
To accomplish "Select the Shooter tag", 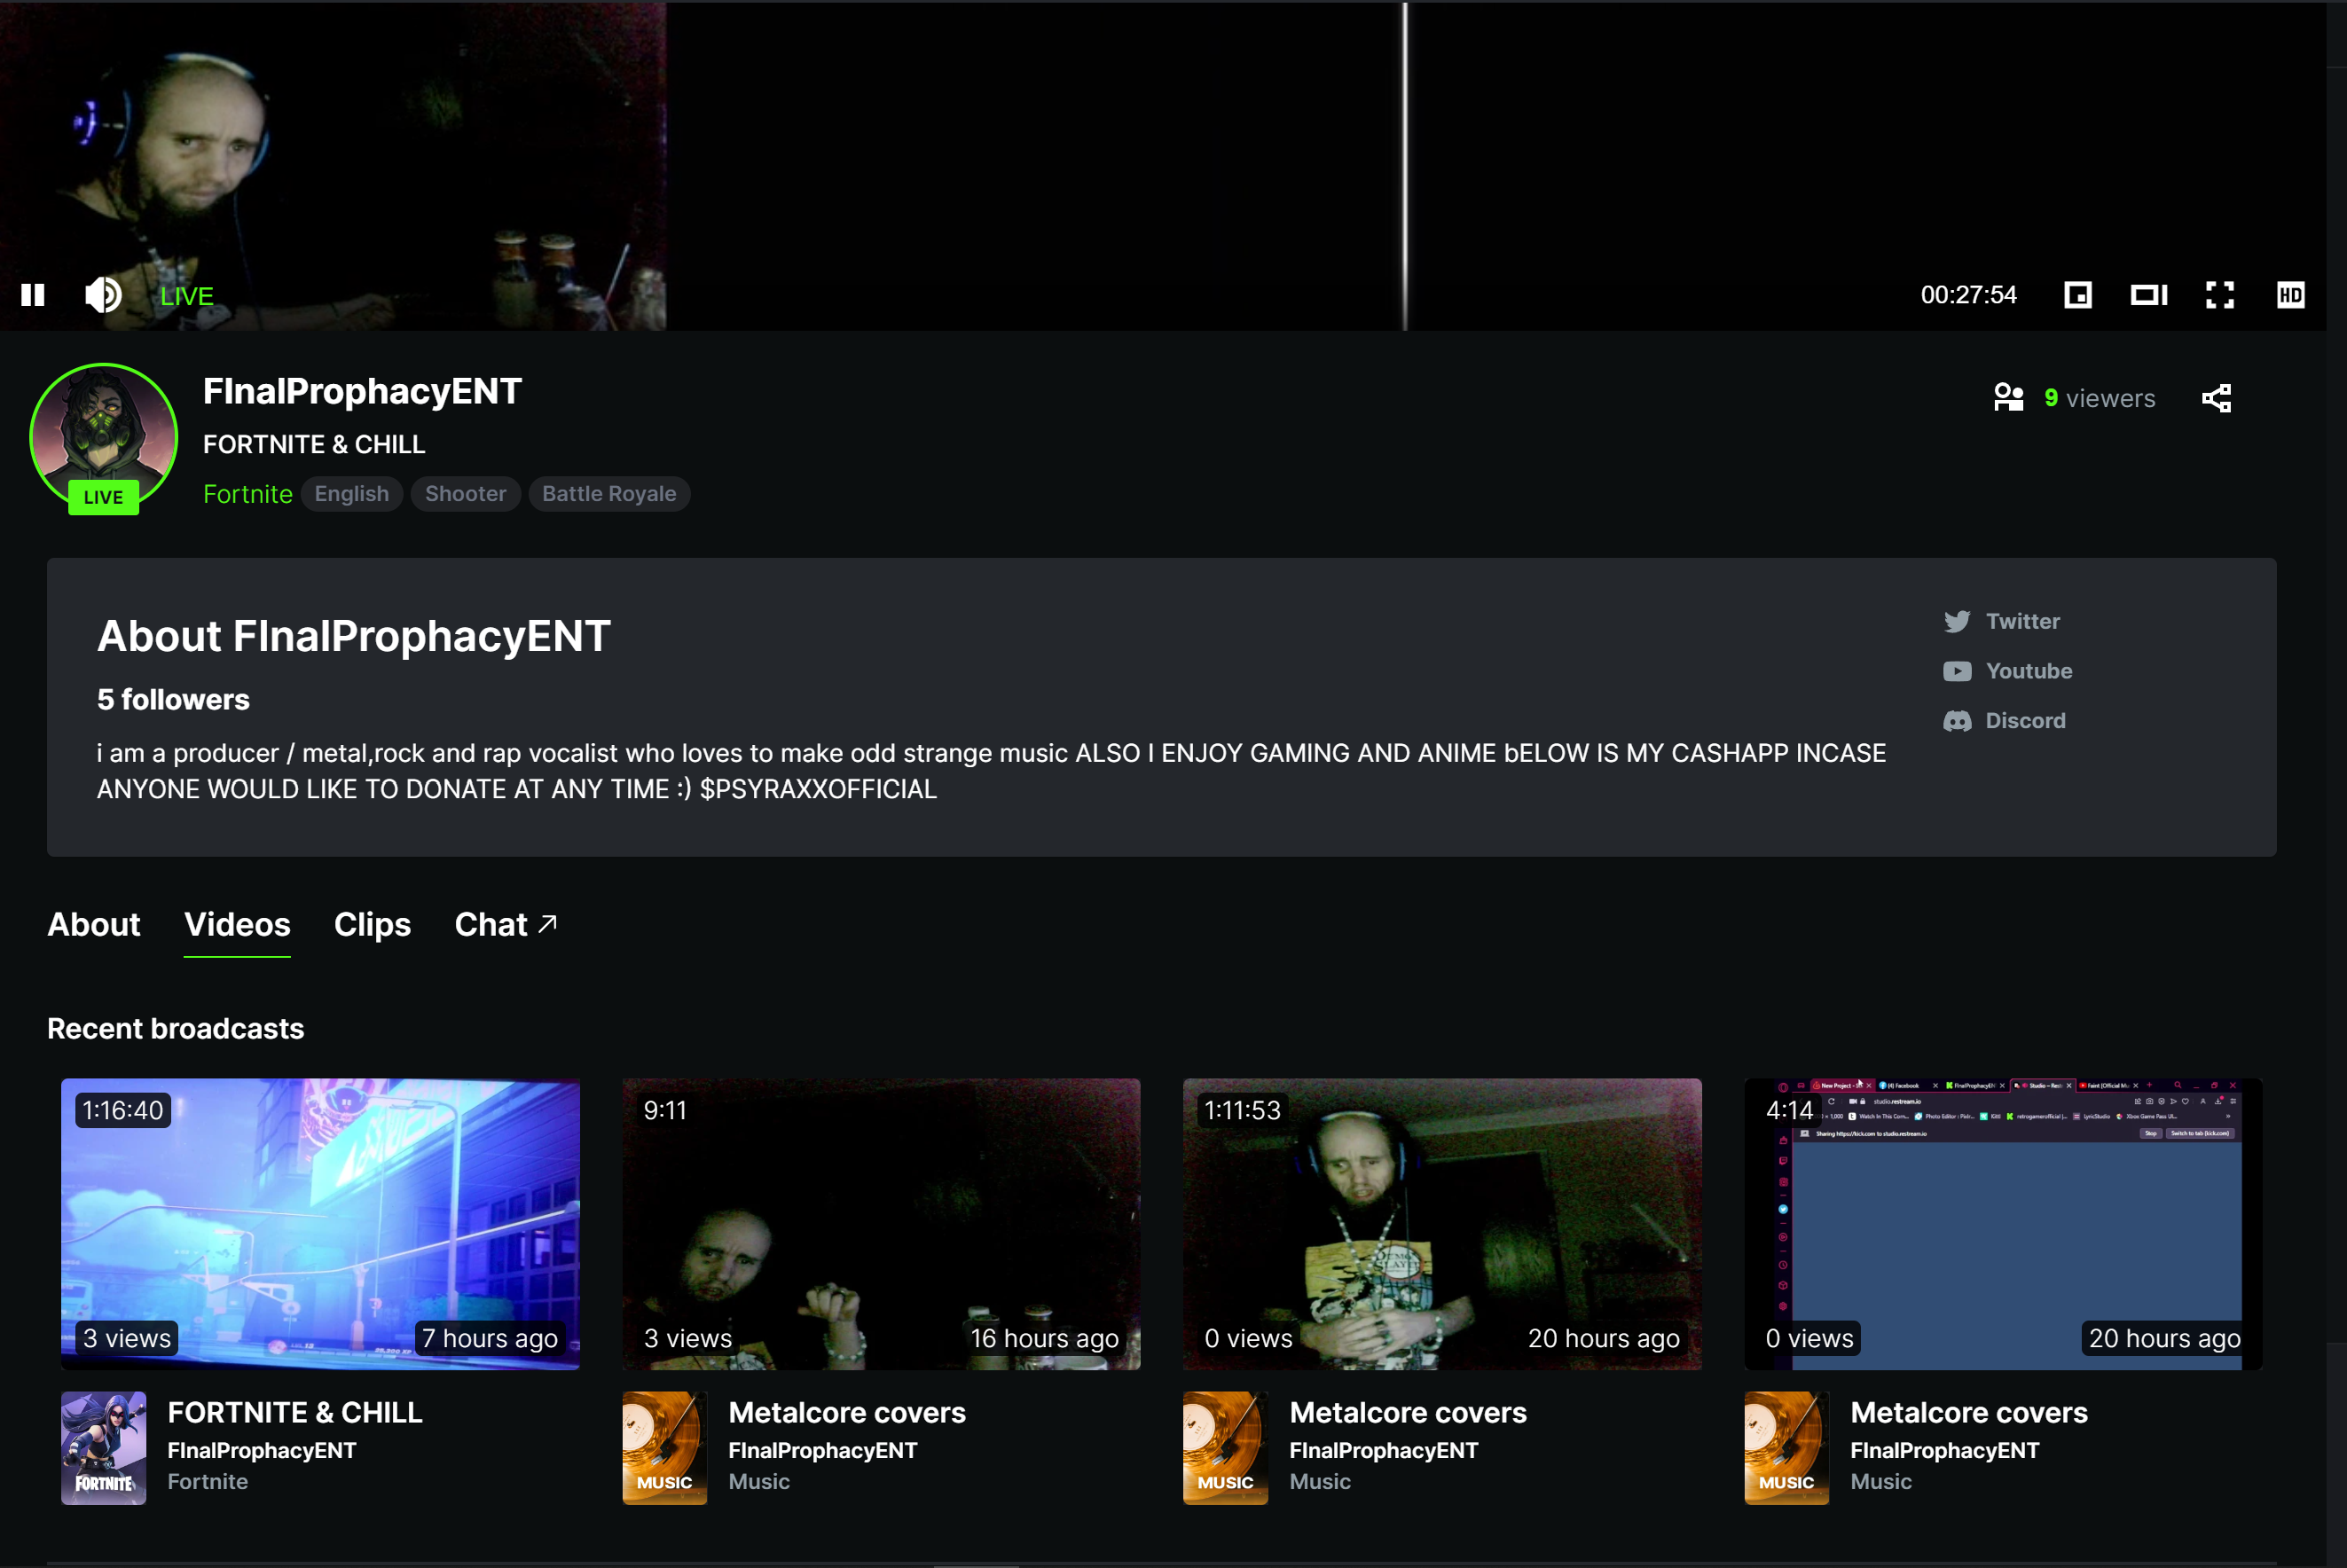I will 465,494.
